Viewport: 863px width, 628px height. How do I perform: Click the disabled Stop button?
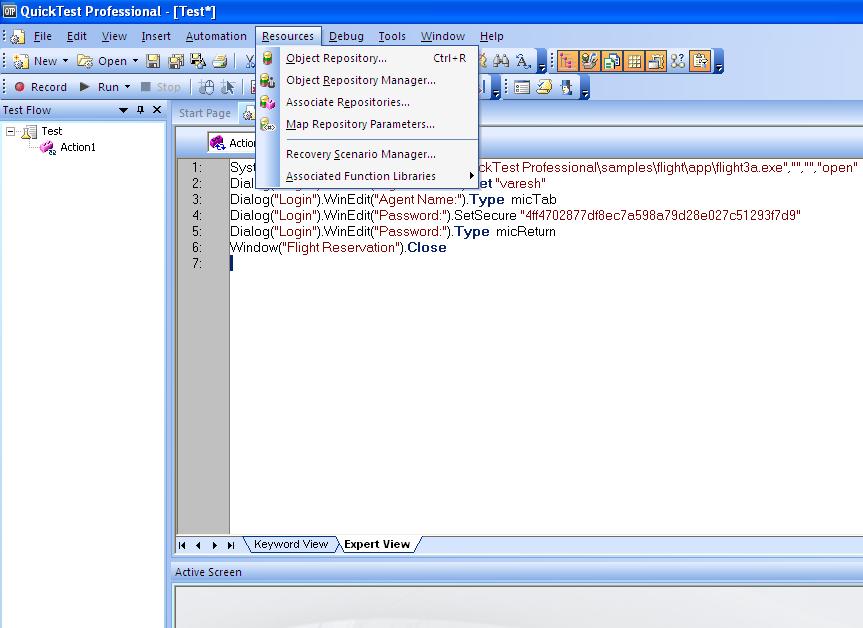coord(161,87)
